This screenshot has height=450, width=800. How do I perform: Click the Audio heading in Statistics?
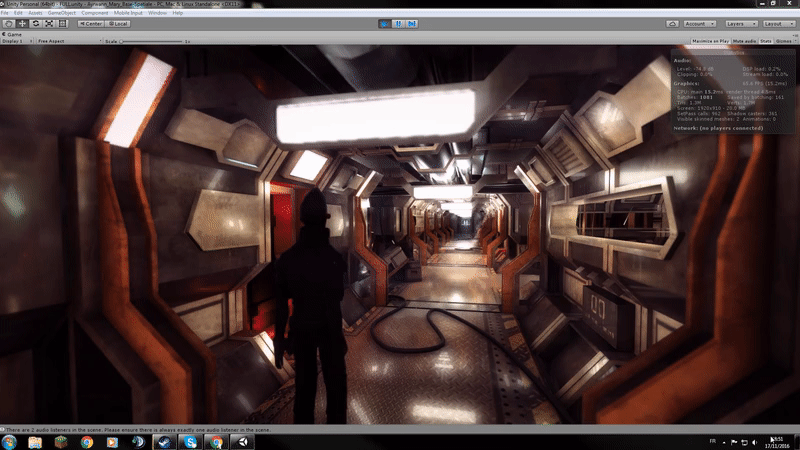[x=682, y=61]
